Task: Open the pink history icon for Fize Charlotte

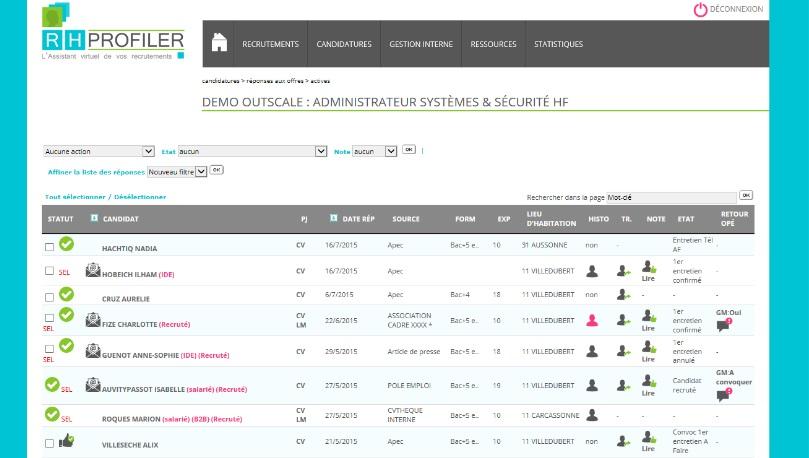Action: click(592, 320)
